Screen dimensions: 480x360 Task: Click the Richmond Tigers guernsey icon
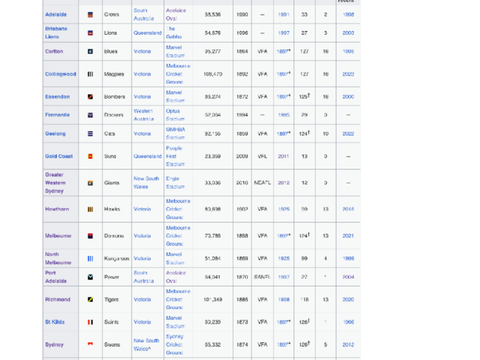click(90, 299)
